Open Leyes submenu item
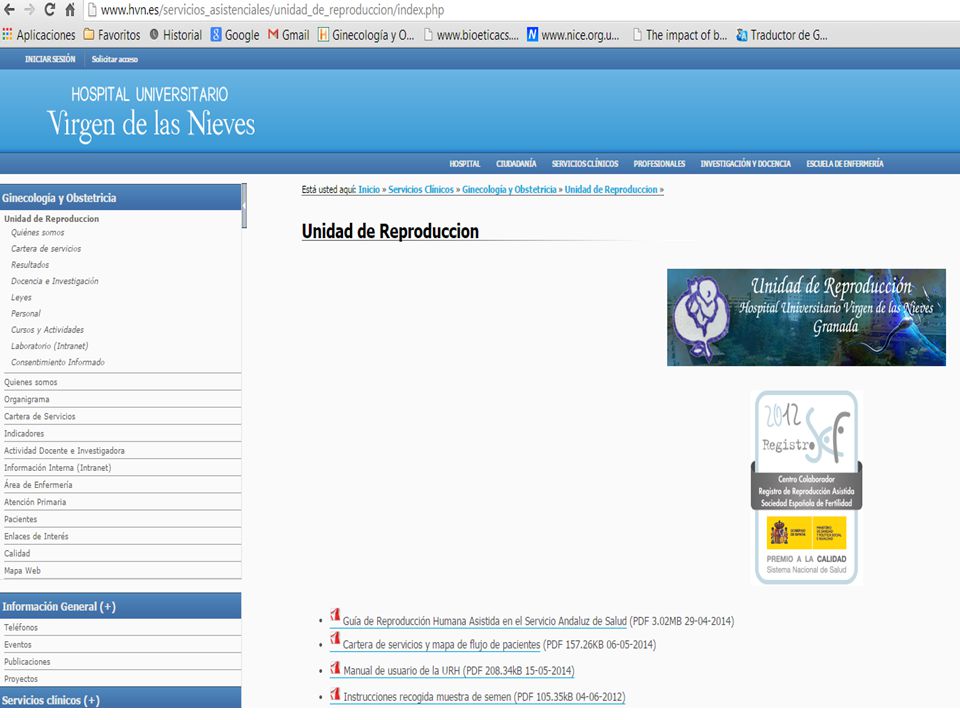 (x=21, y=298)
